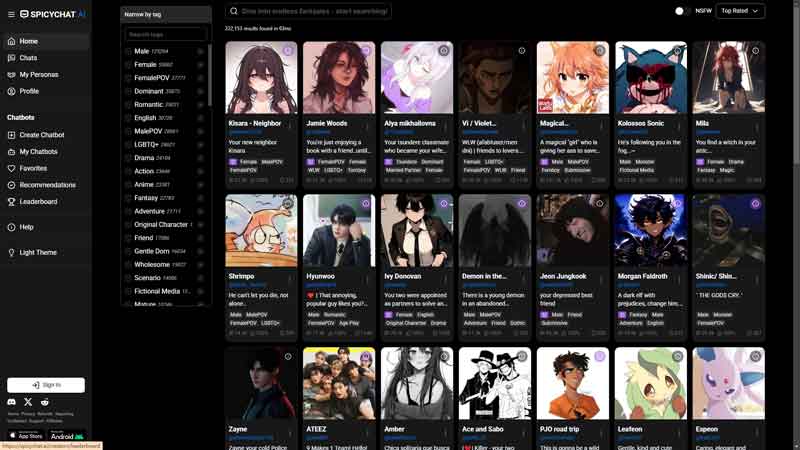Open the Demon in the... character thumbnail
800x450 pixels.
click(494, 231)
